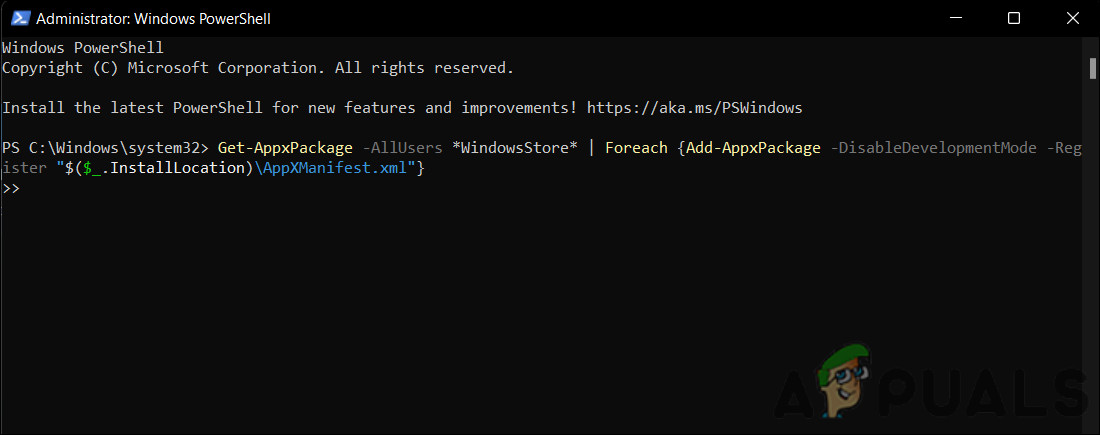Click the Microsoft copyright line
Screen dimensions: 1100x435
pyautogui.click(x=257, y=67)
